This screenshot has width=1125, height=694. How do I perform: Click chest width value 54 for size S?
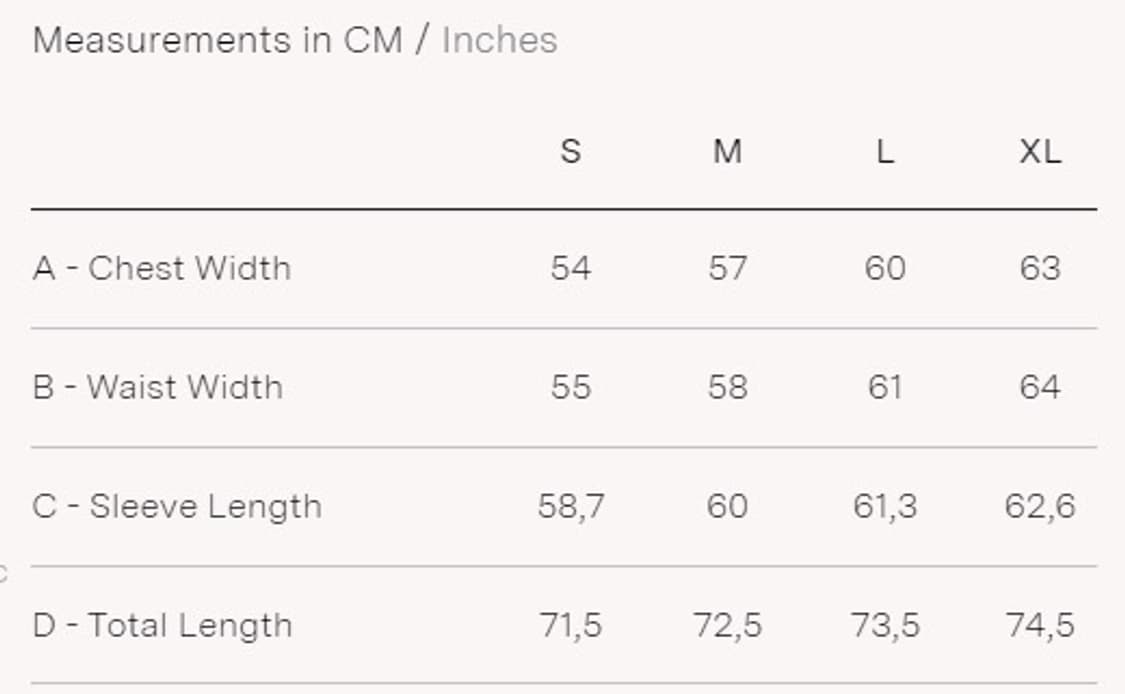(571, 268)
